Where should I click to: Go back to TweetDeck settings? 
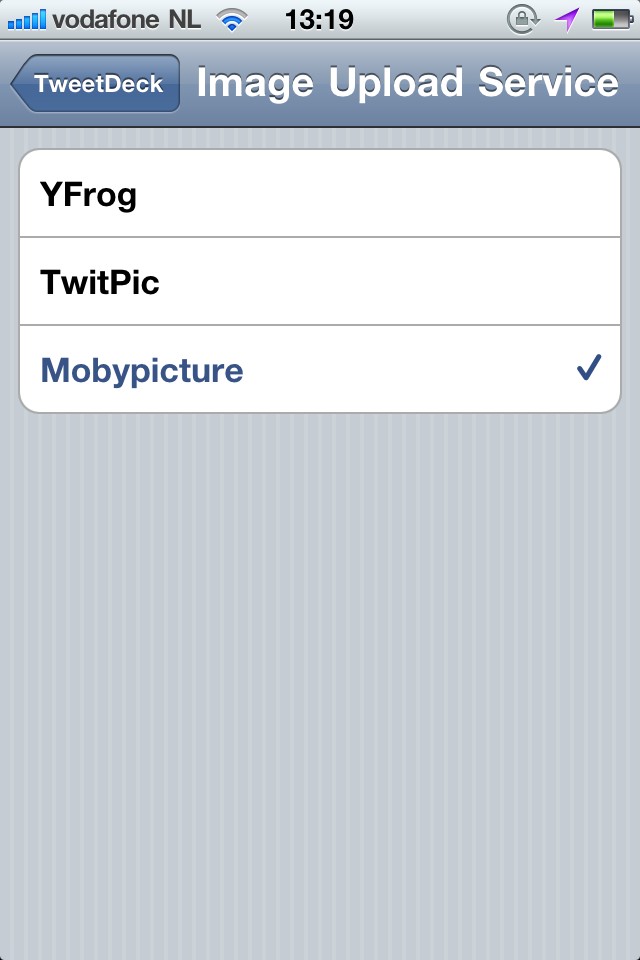tap(96, 83)
